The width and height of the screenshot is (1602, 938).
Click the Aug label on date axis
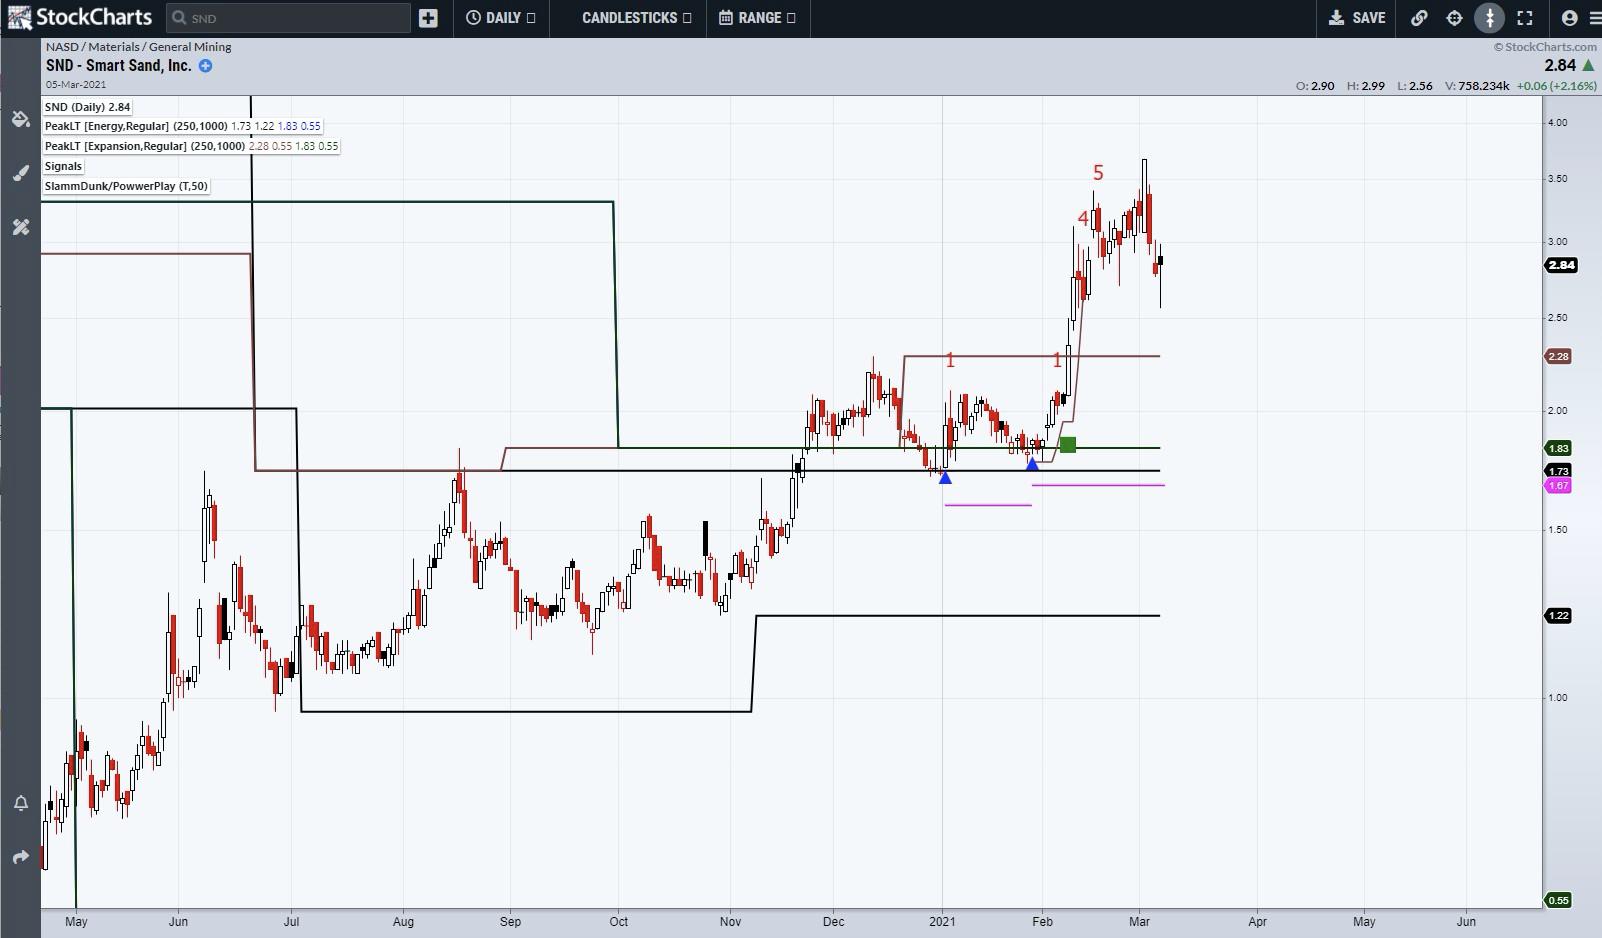tap(403, 922)
